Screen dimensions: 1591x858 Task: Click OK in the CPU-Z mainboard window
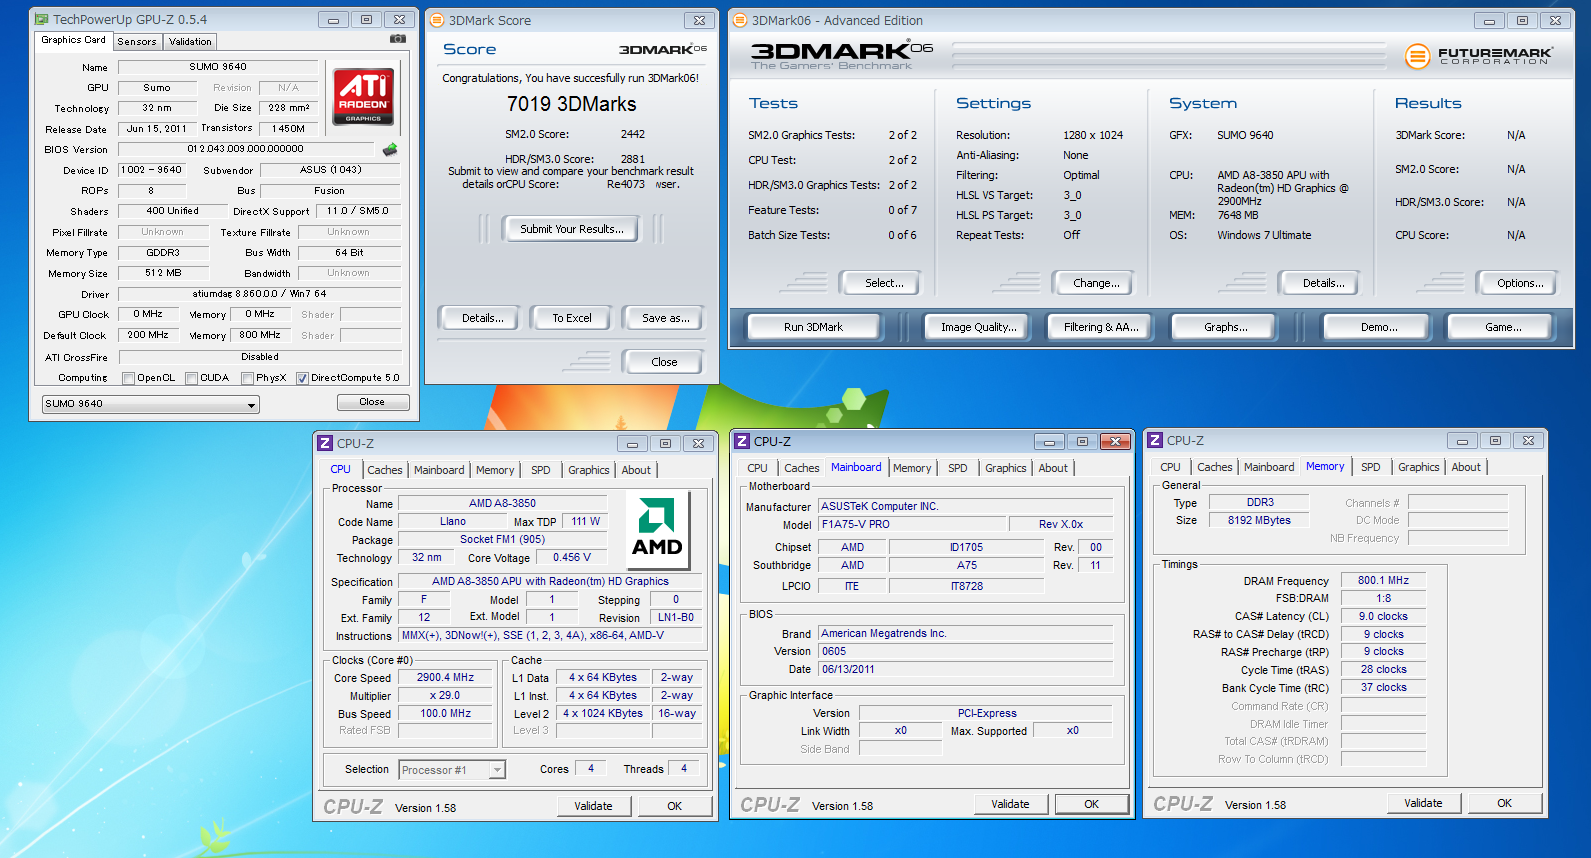(1091, 804)
